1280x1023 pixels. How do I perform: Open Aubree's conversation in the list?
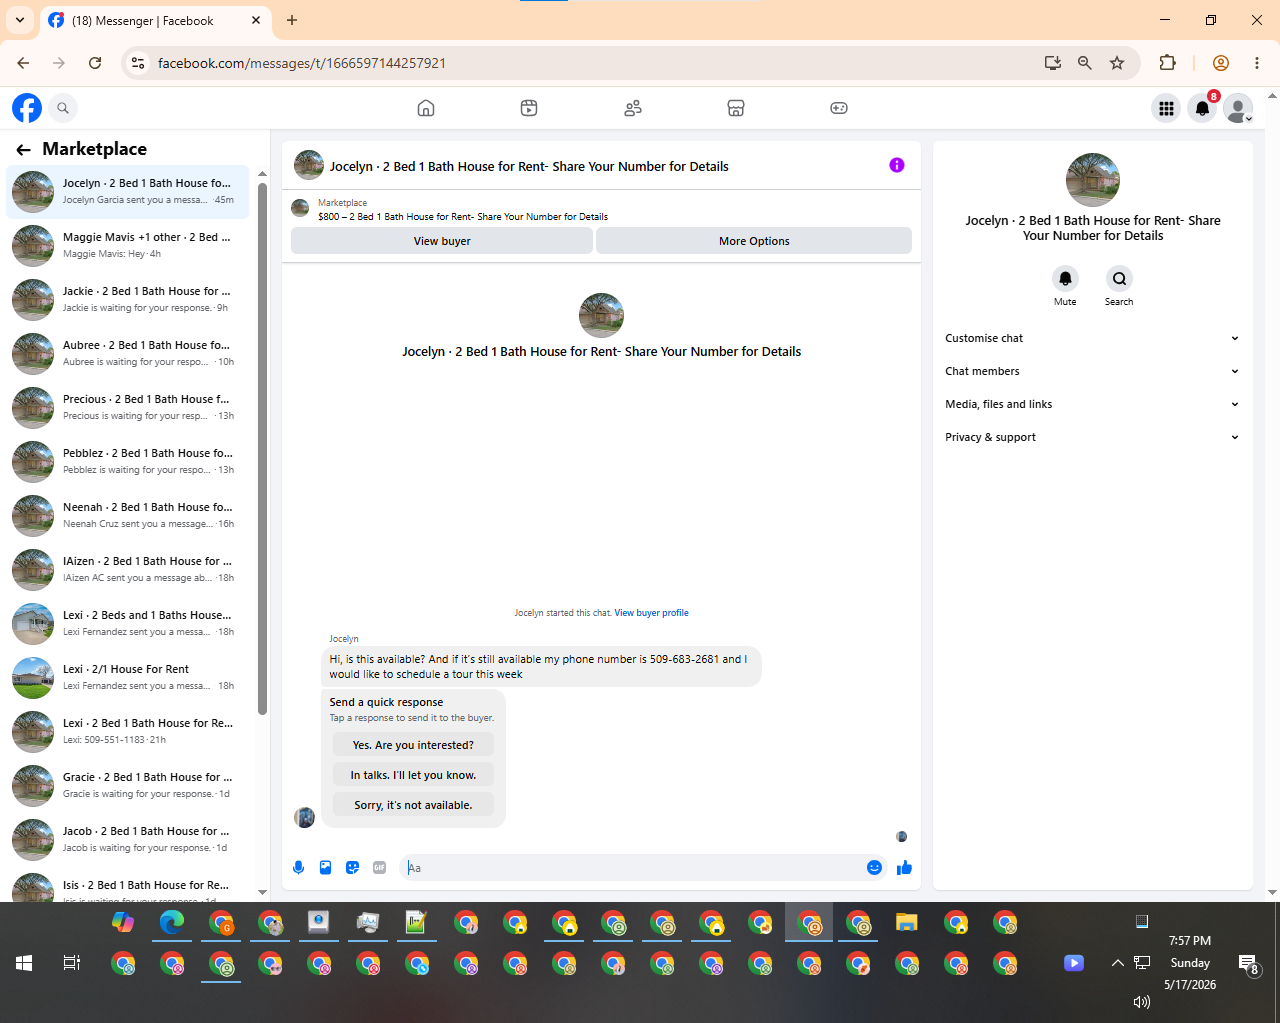(x=128, y=353)
